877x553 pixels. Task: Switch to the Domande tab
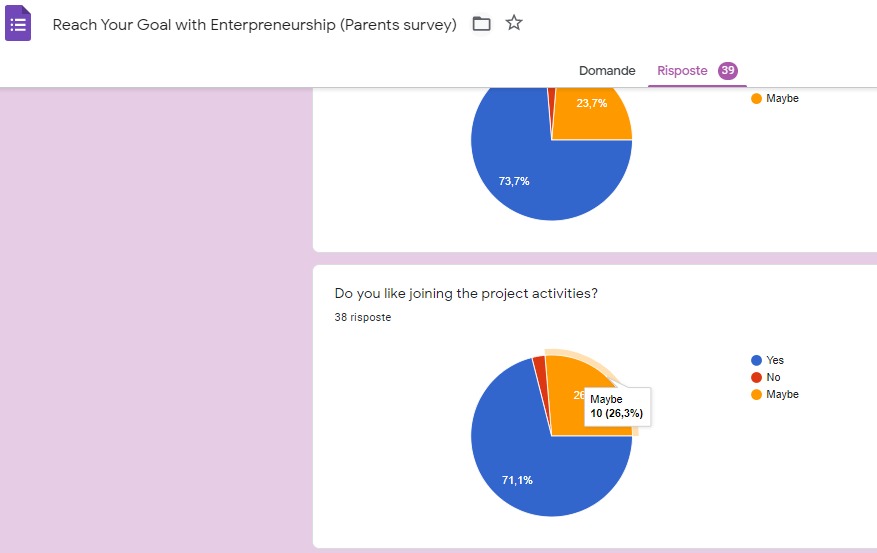[x=607, y=71]
